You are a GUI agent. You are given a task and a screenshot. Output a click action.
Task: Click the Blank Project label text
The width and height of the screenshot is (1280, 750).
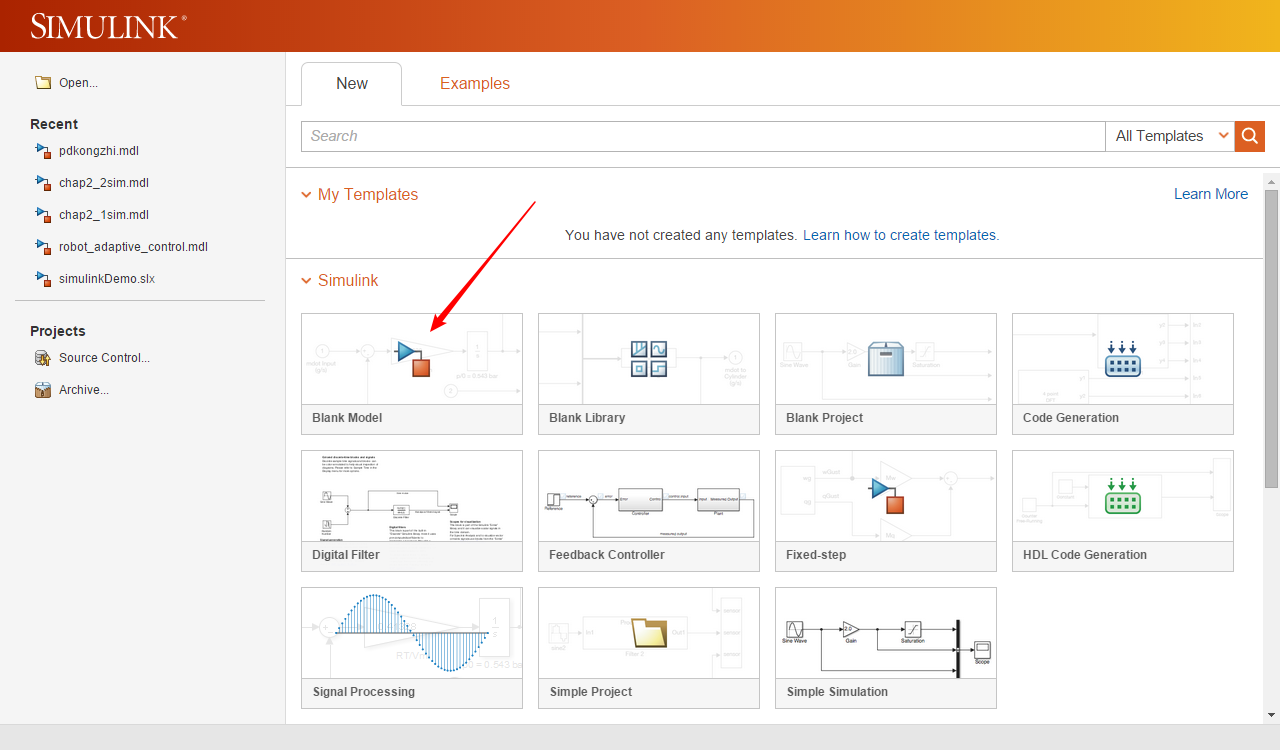pos(825,418)
